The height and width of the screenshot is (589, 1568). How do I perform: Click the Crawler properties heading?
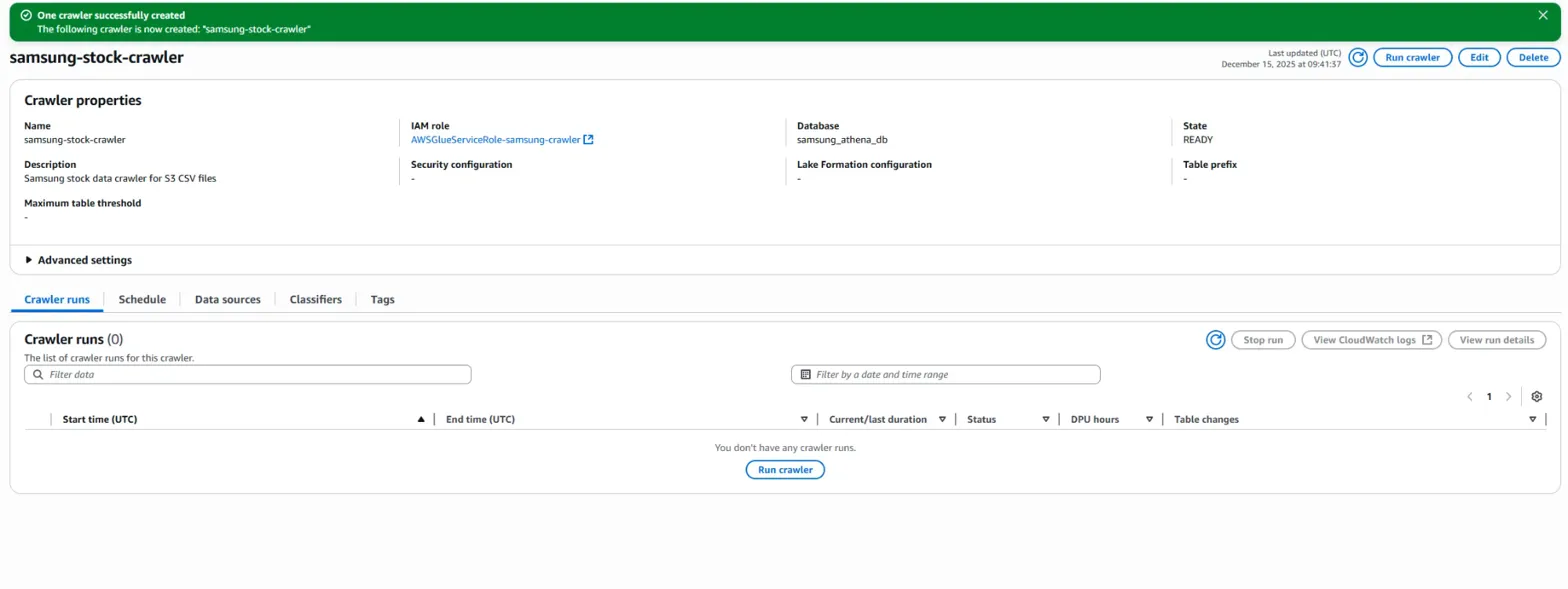[x=82, y=100]
